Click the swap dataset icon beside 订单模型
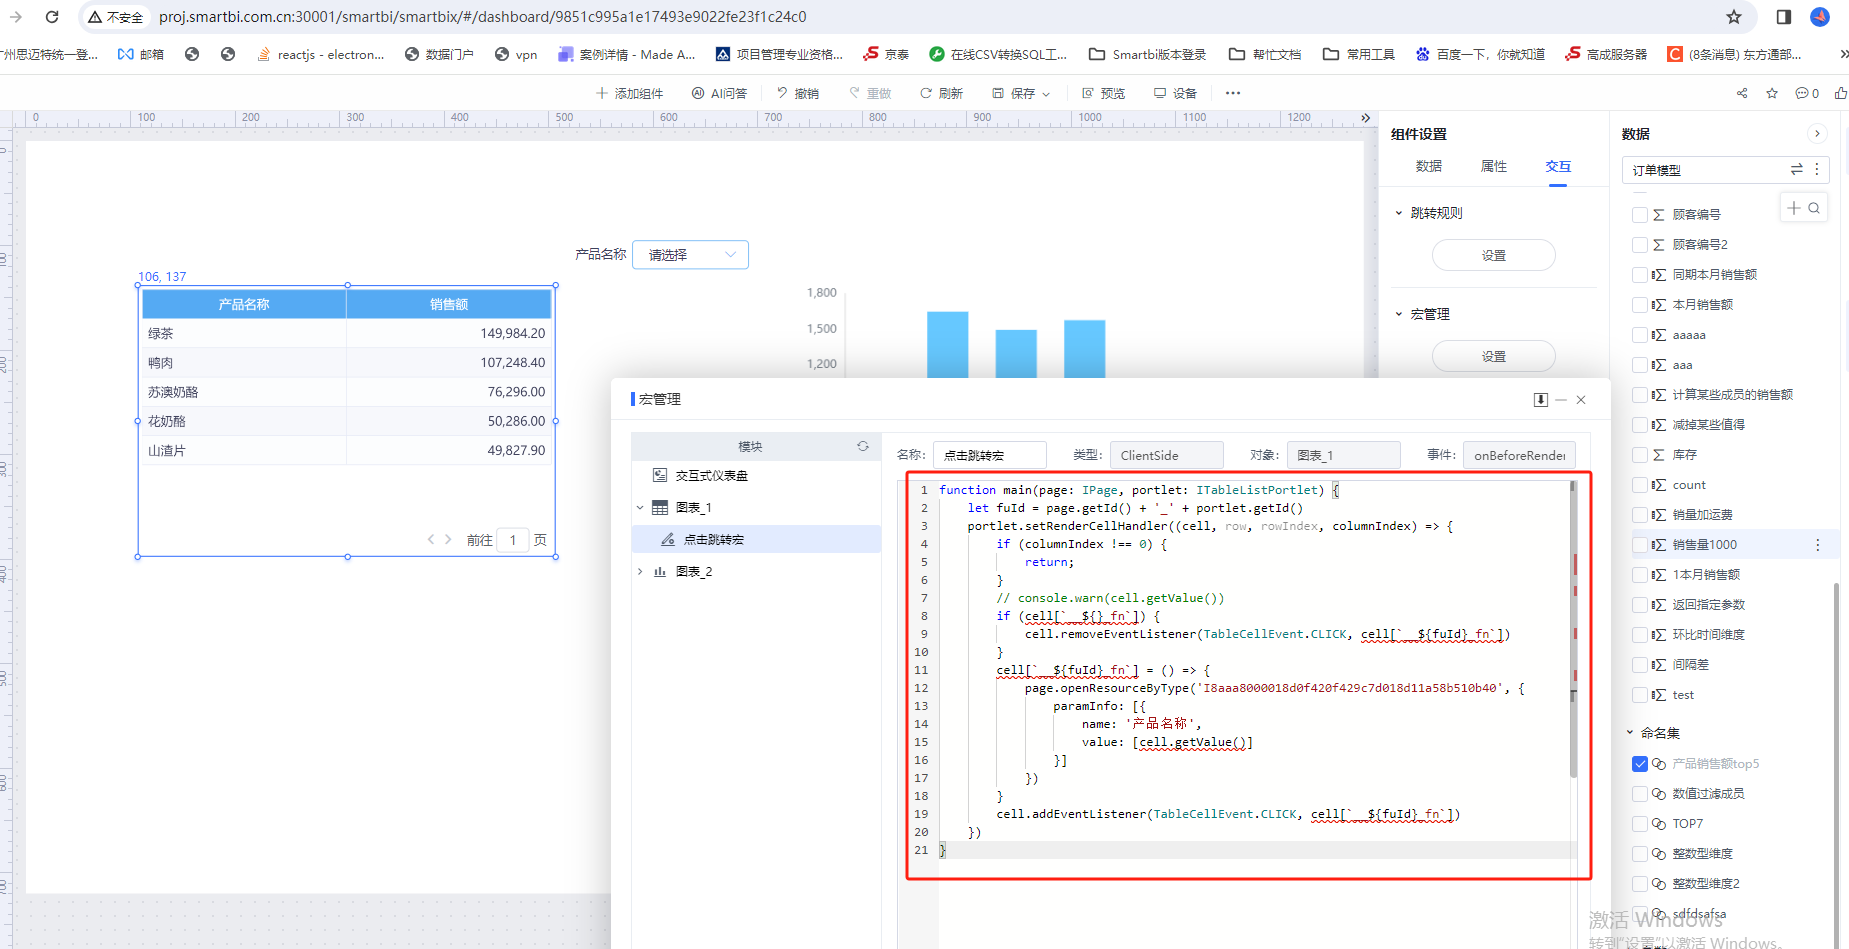1849x949 pixels. (x=1797, y=170)
